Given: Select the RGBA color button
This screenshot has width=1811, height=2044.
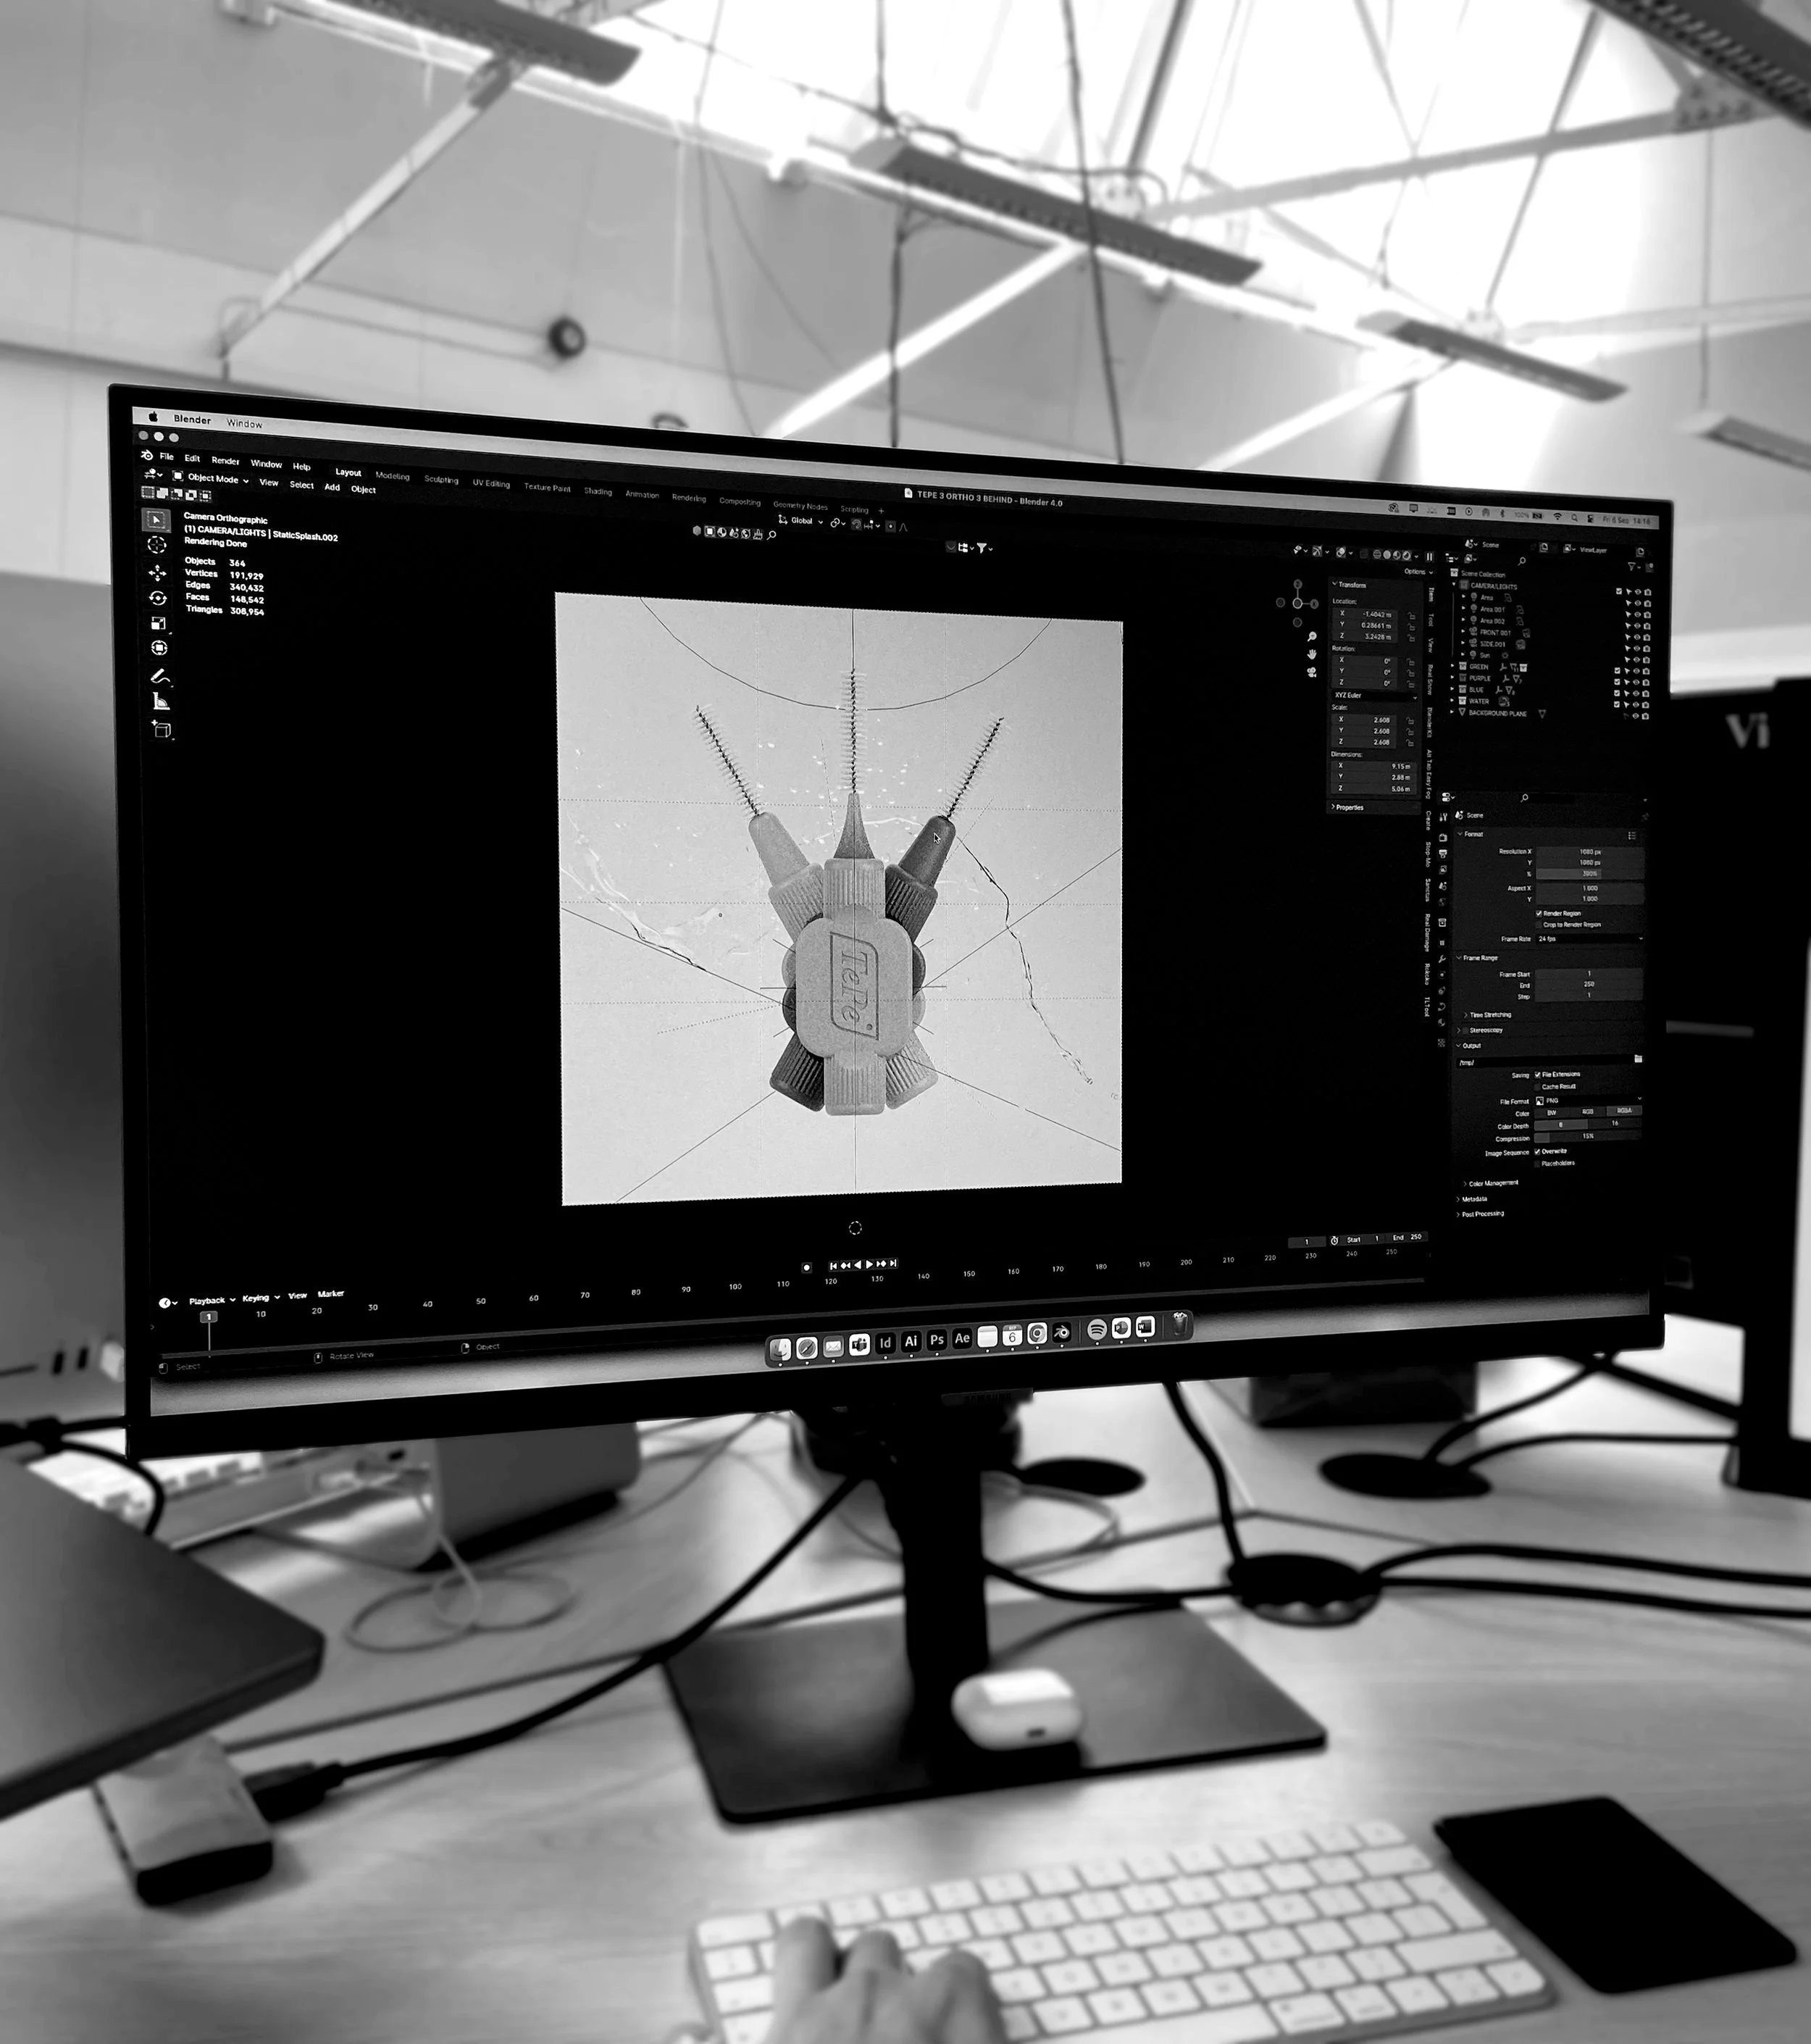Looking at the screenshot, I should [1624, 1111].
